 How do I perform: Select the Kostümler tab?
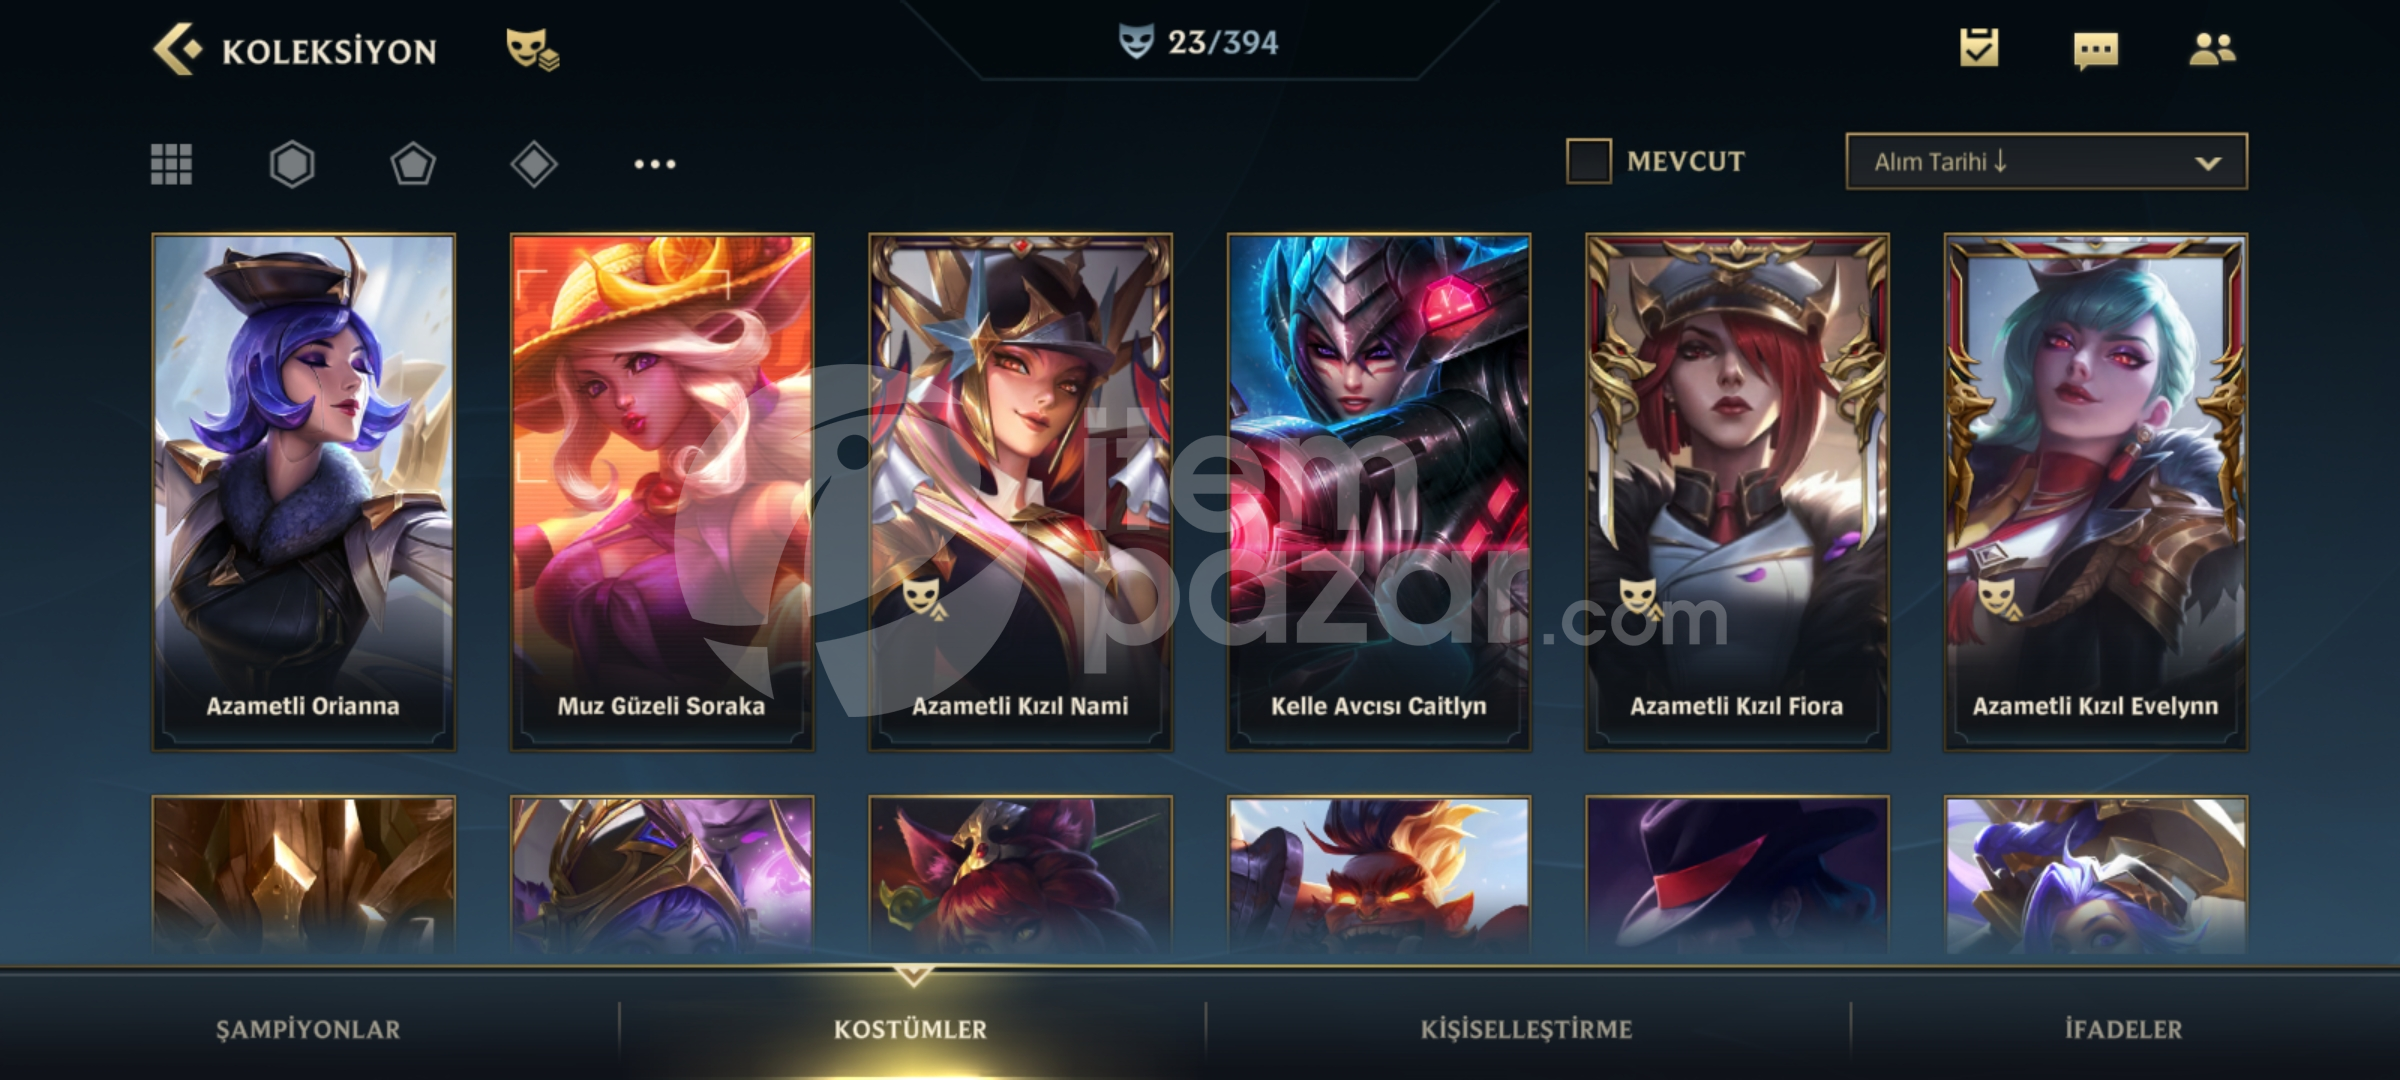(x=910, y=1029)
